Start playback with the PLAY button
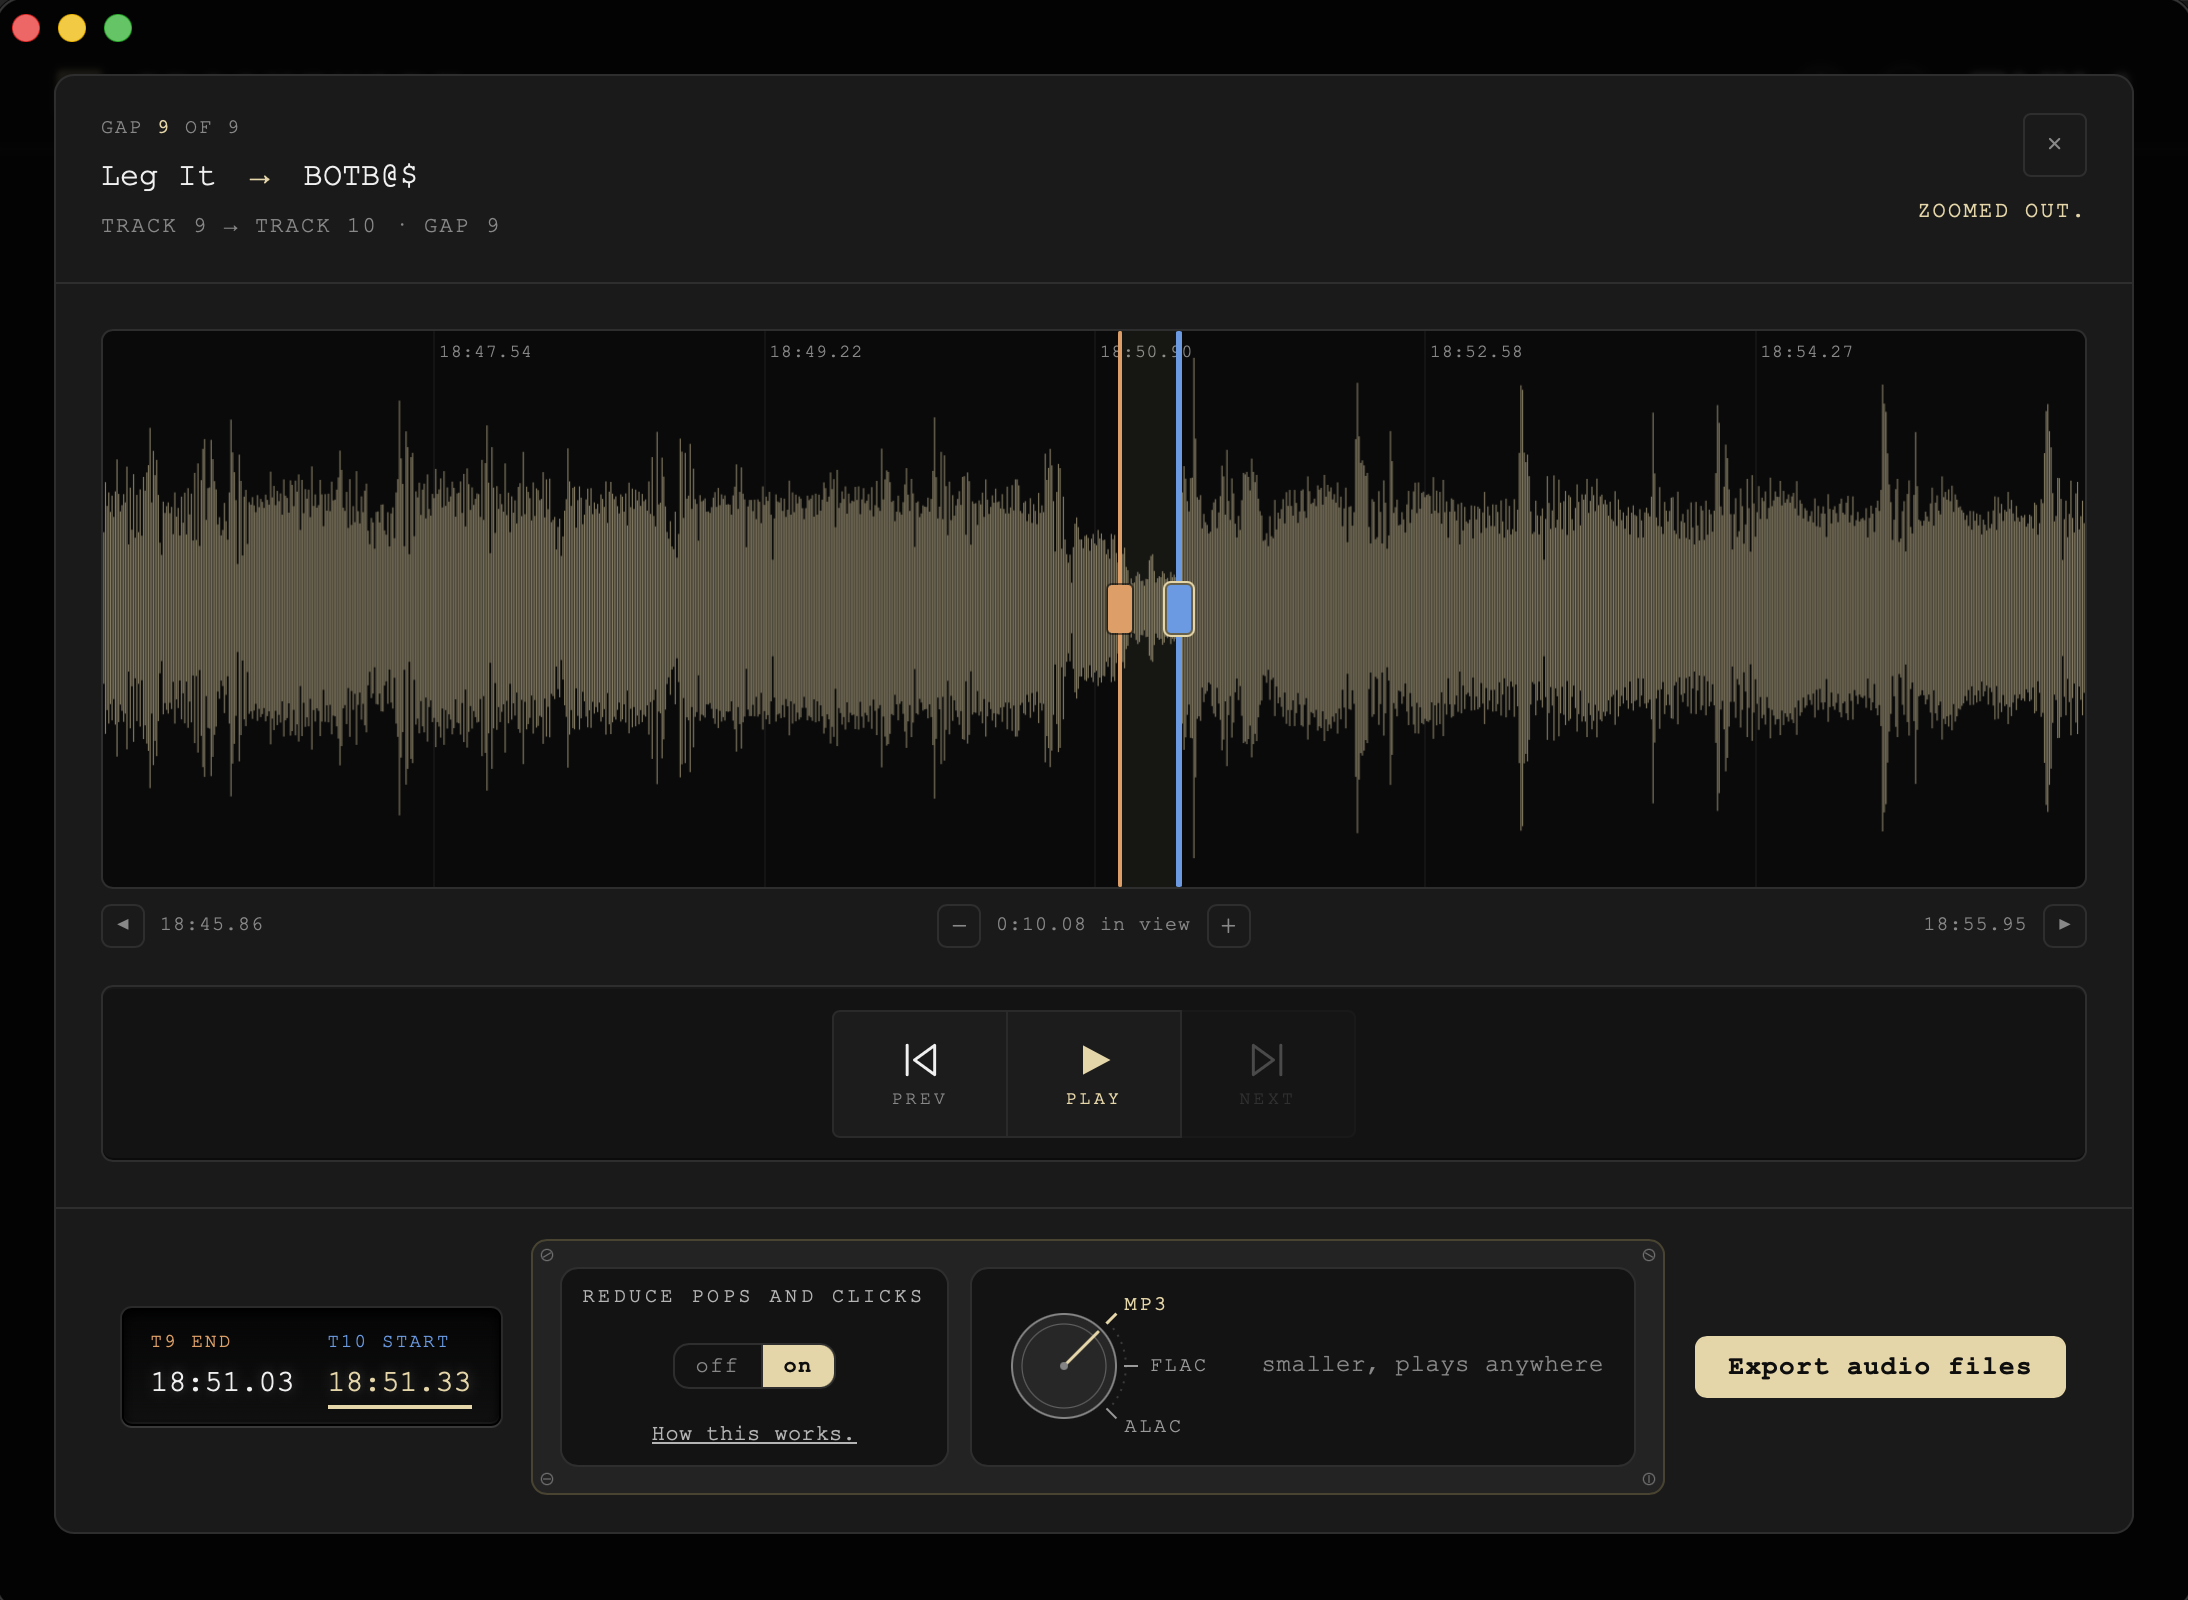This screenshot has width=2188, height=1600. pyautogui.click(x=1093, y=1073)
